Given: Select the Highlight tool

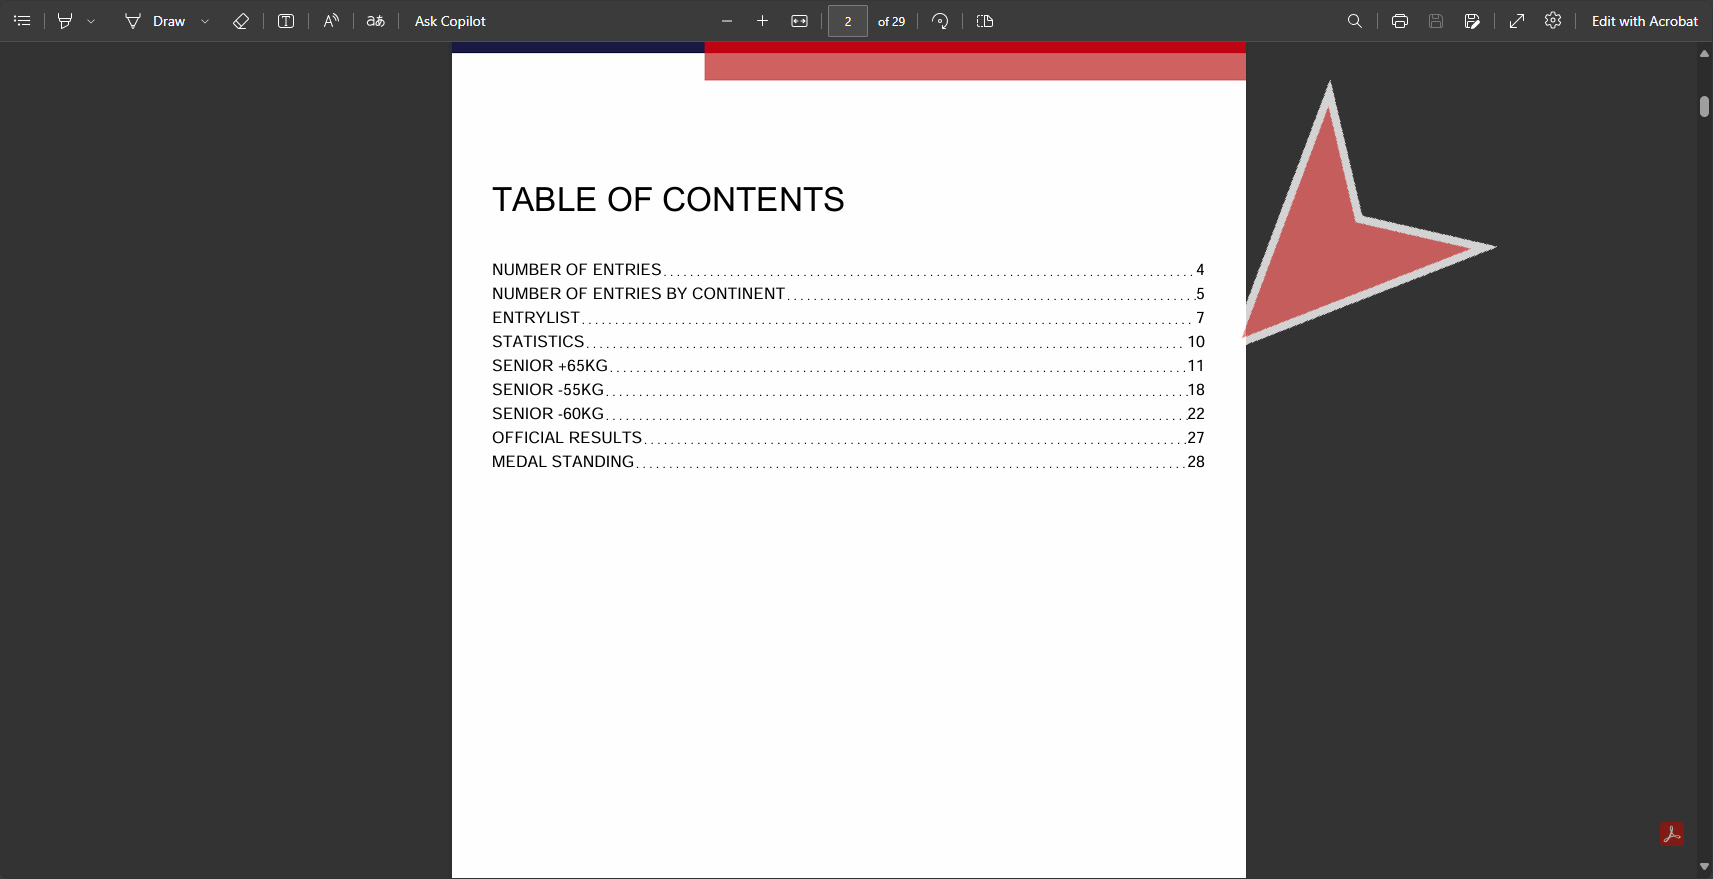Looking at the screenshot, I should (65, 21).
